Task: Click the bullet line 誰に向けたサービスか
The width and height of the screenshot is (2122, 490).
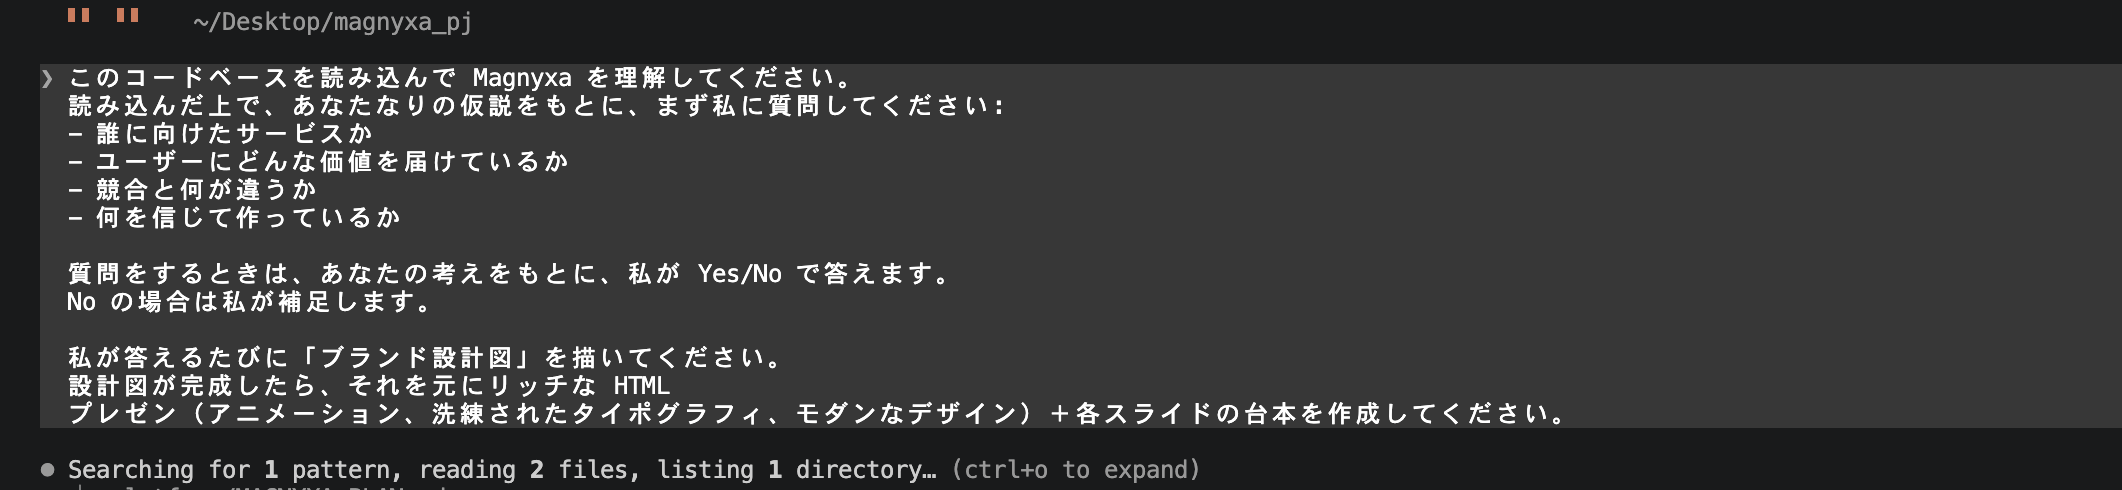Action: point(234,134)
